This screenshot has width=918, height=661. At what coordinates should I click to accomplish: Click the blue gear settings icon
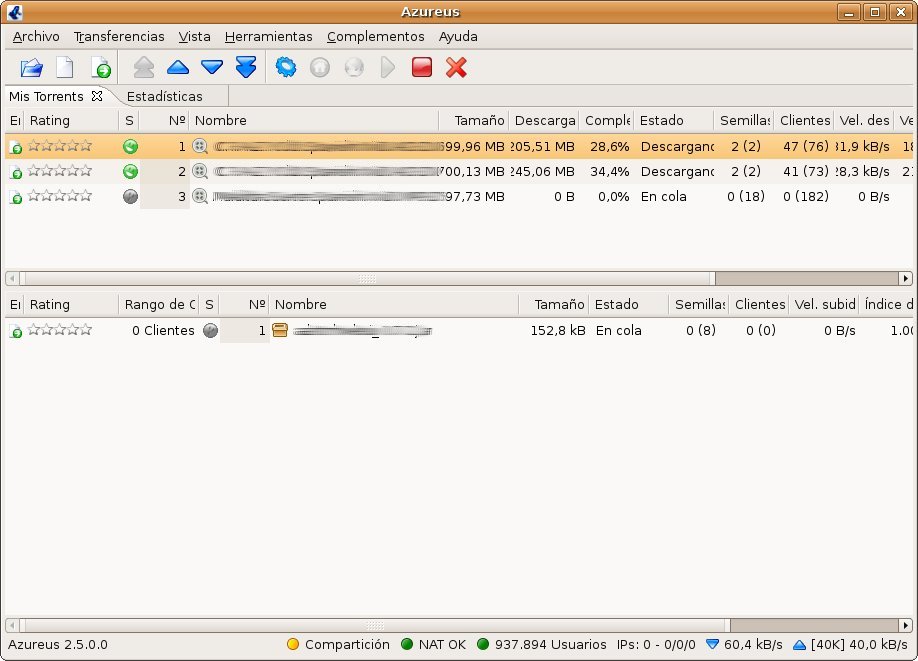click(286, 68)
